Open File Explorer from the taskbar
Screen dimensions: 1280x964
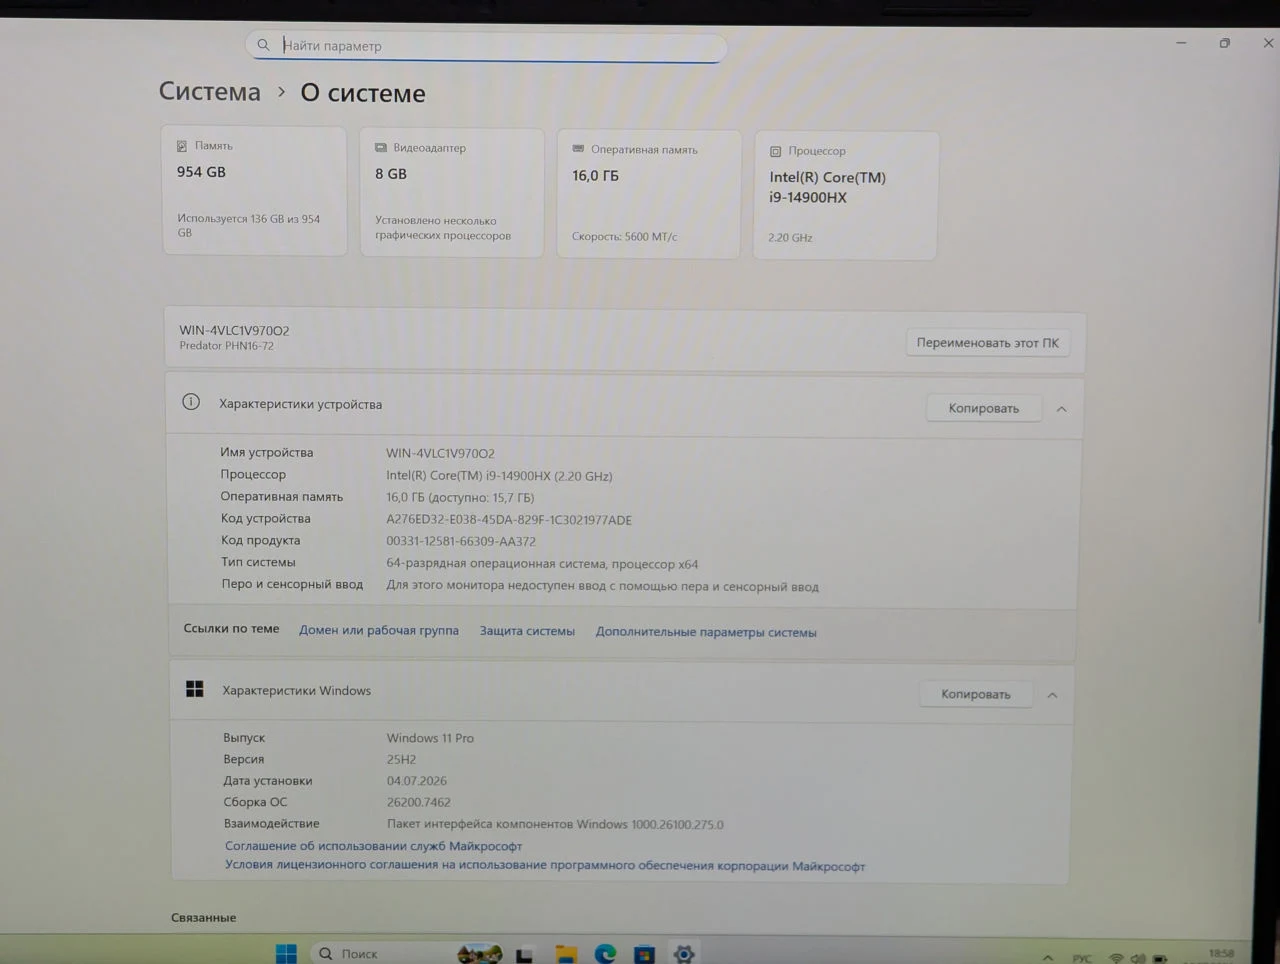pos(566,954)
